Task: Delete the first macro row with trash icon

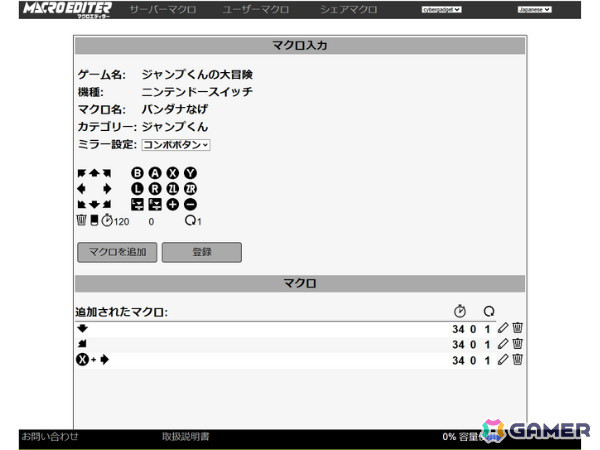Action: [x=517, y=328]
